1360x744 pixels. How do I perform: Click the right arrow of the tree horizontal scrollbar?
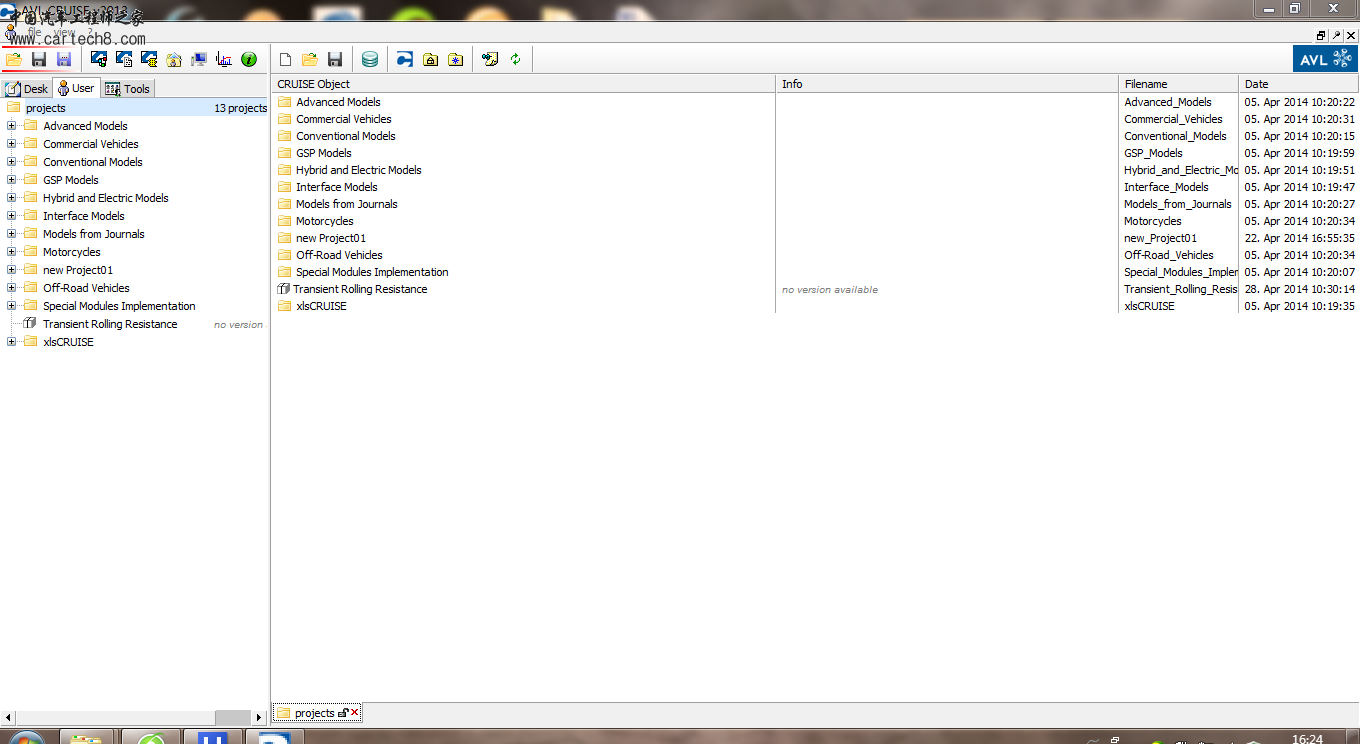pos(260,718)
